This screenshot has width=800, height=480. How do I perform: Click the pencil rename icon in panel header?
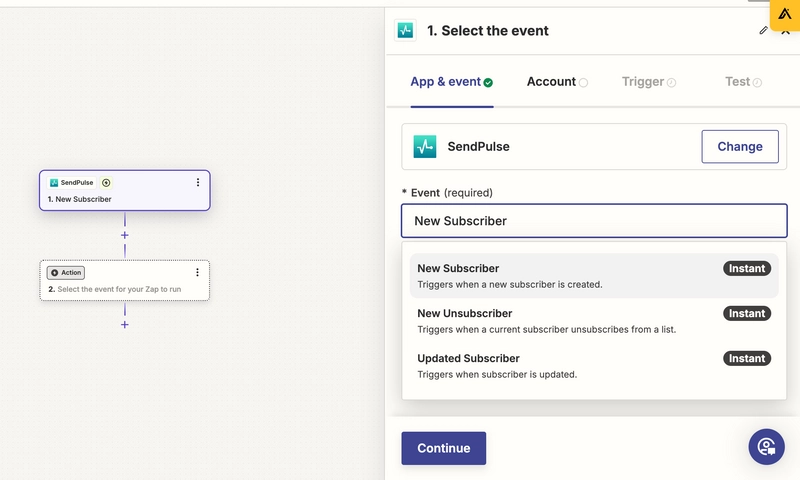point(763,31)
